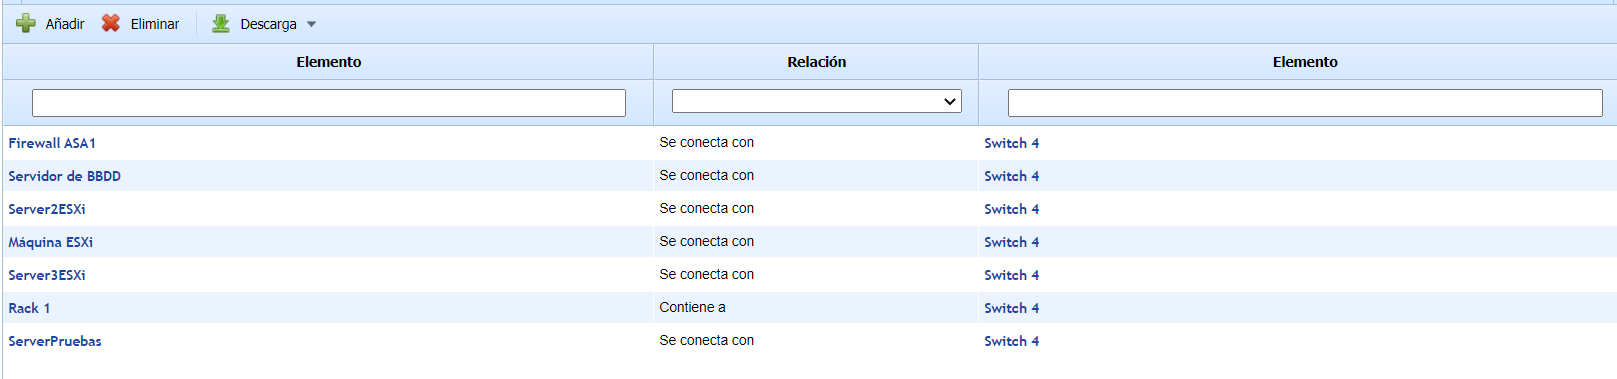The height and width of the screenshot is (379, 1617).
Task: Sort by the left Elemento column header
Action: coord(329,62)
